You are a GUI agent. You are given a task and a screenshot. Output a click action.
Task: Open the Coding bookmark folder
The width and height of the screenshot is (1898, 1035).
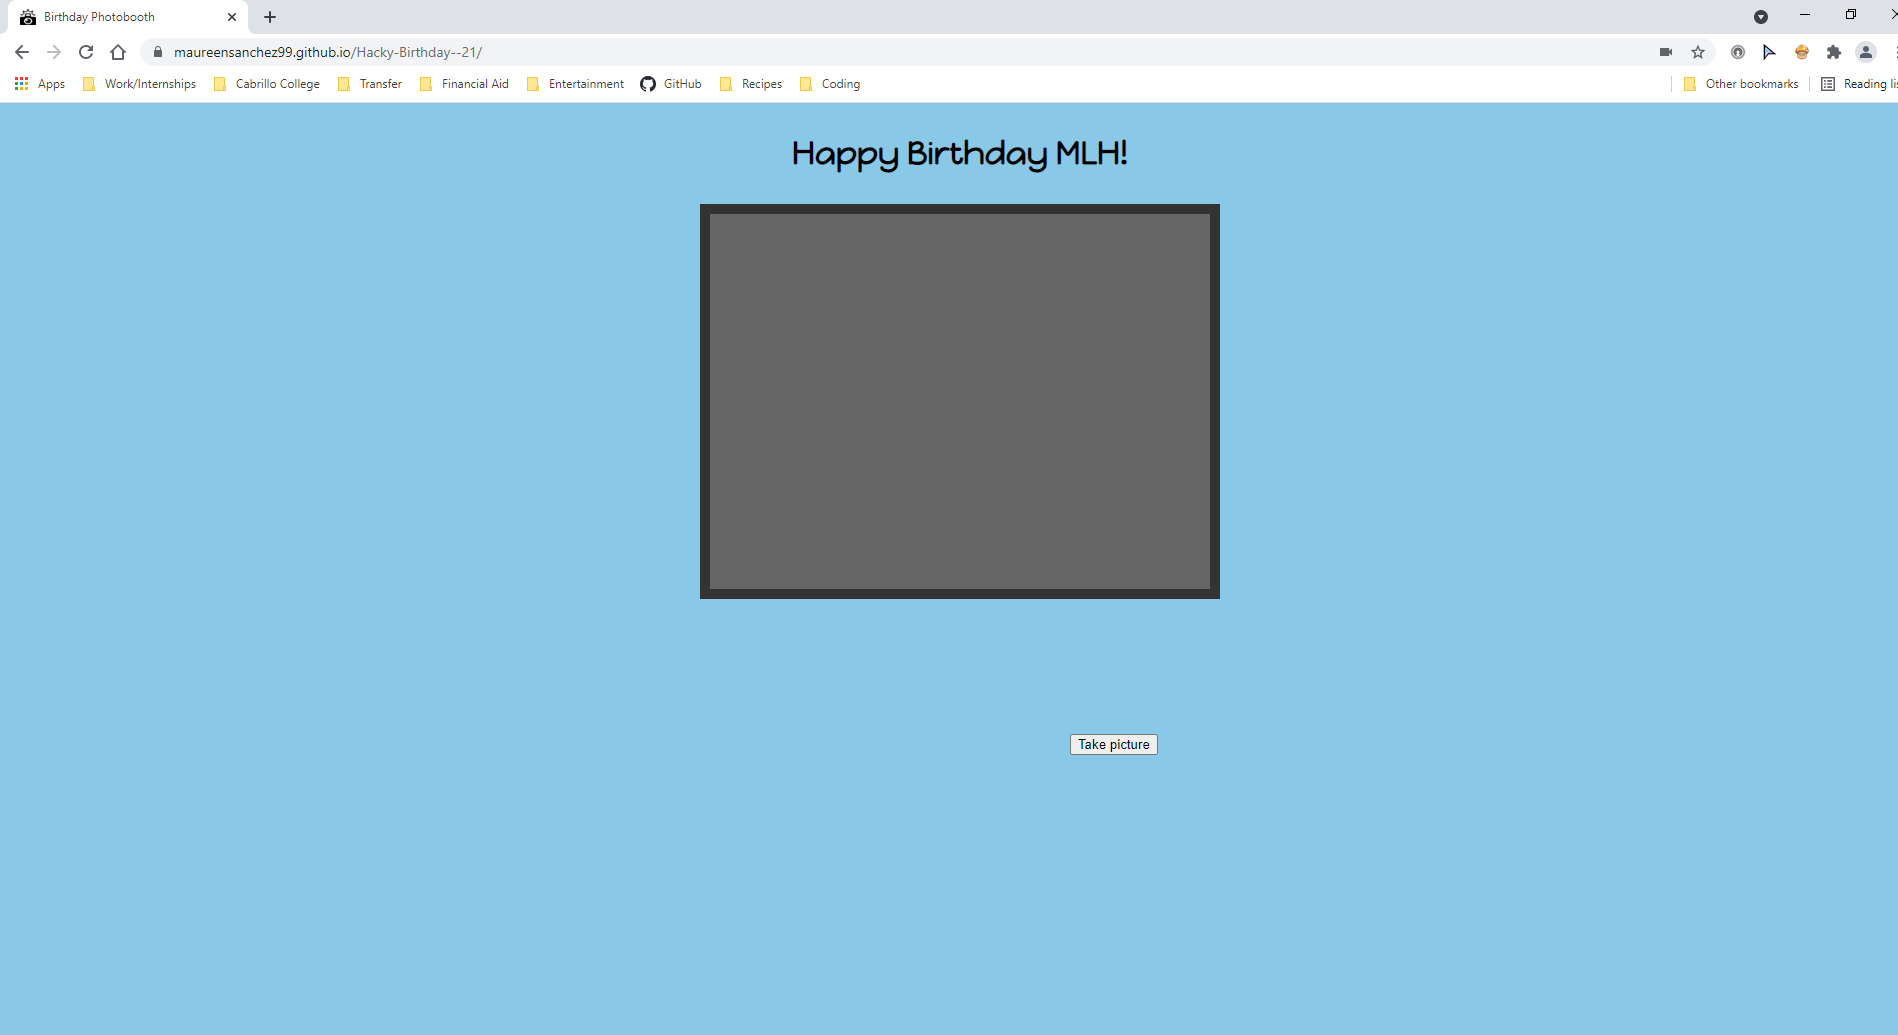click(830, 84)
